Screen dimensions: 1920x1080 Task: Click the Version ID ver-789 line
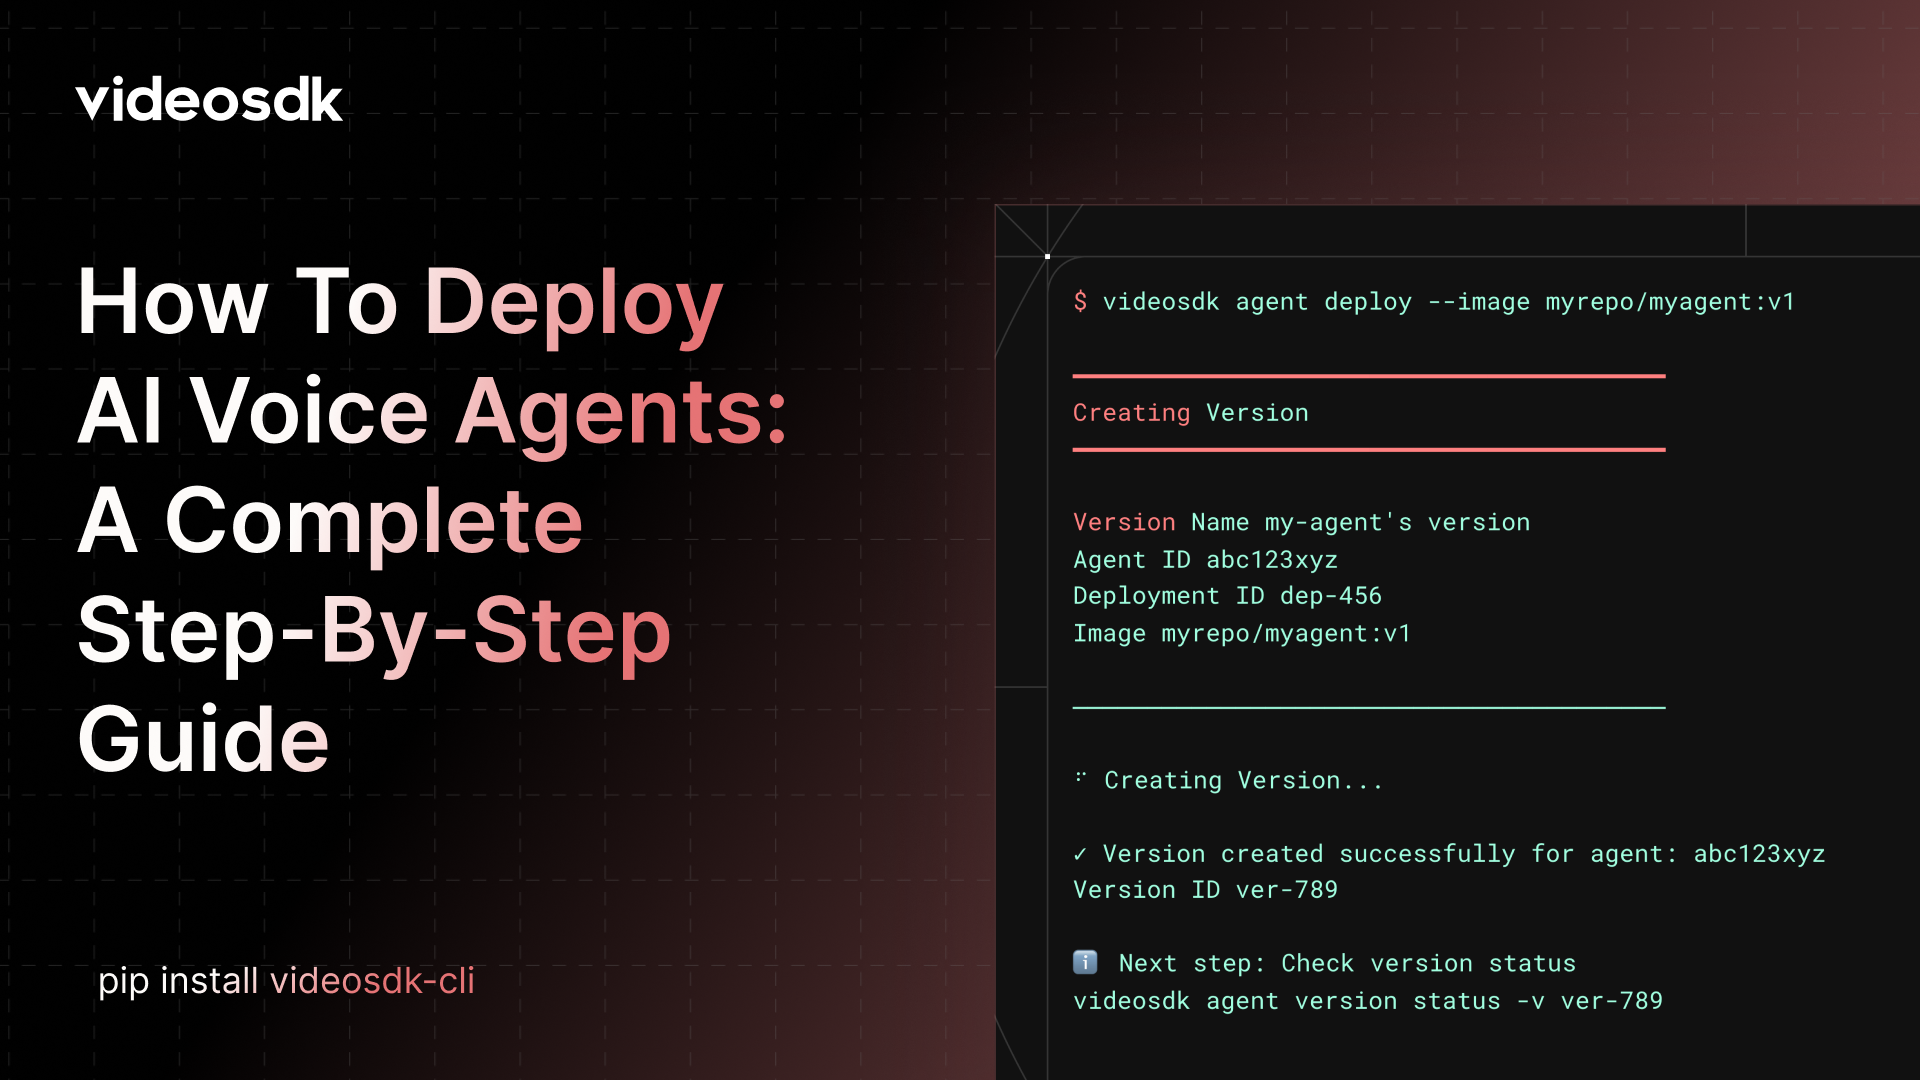pos(1205,889)
